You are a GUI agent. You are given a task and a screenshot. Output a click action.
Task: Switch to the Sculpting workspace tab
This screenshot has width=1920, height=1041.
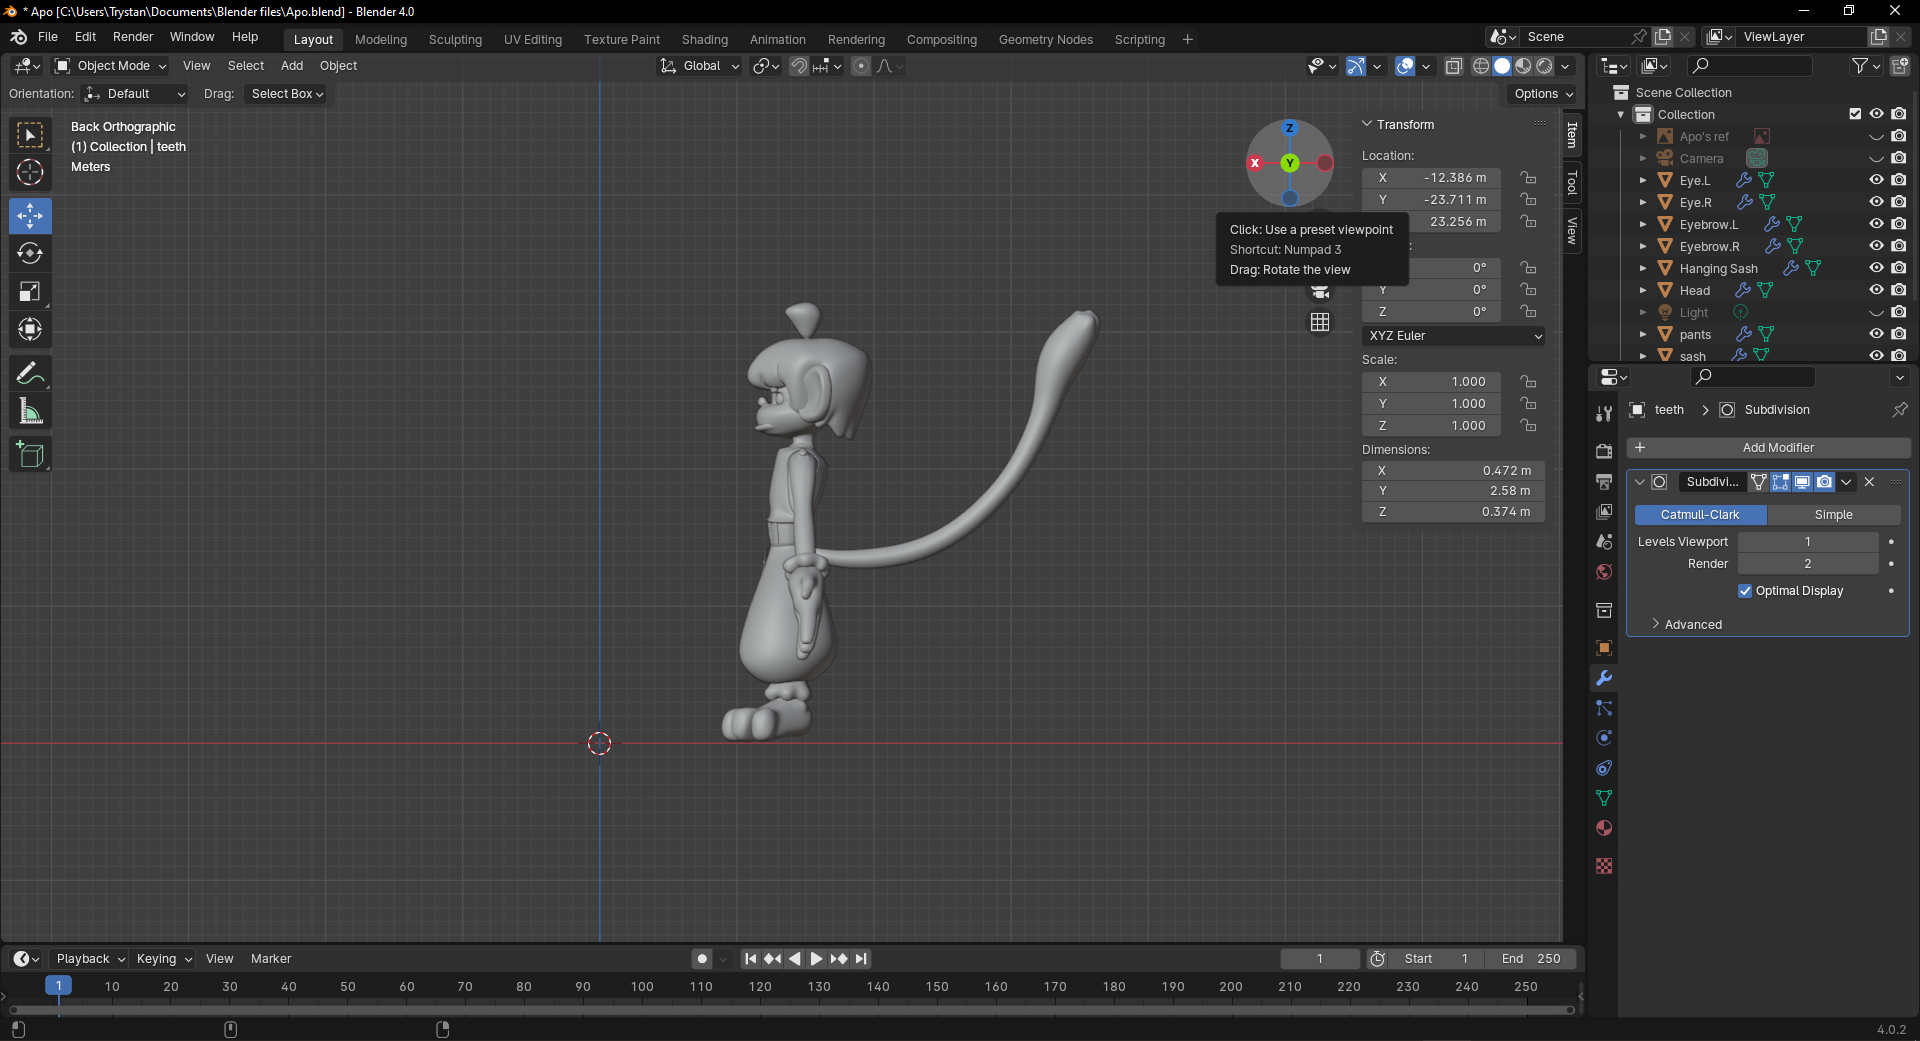coord(455,40)
